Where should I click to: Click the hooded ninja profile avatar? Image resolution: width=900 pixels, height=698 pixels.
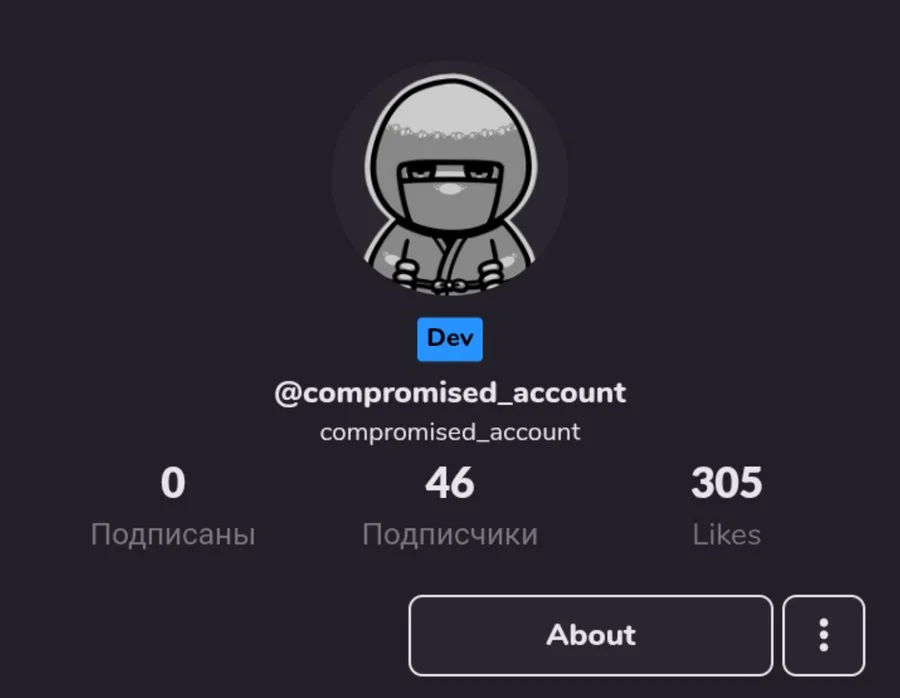(450, 178)
